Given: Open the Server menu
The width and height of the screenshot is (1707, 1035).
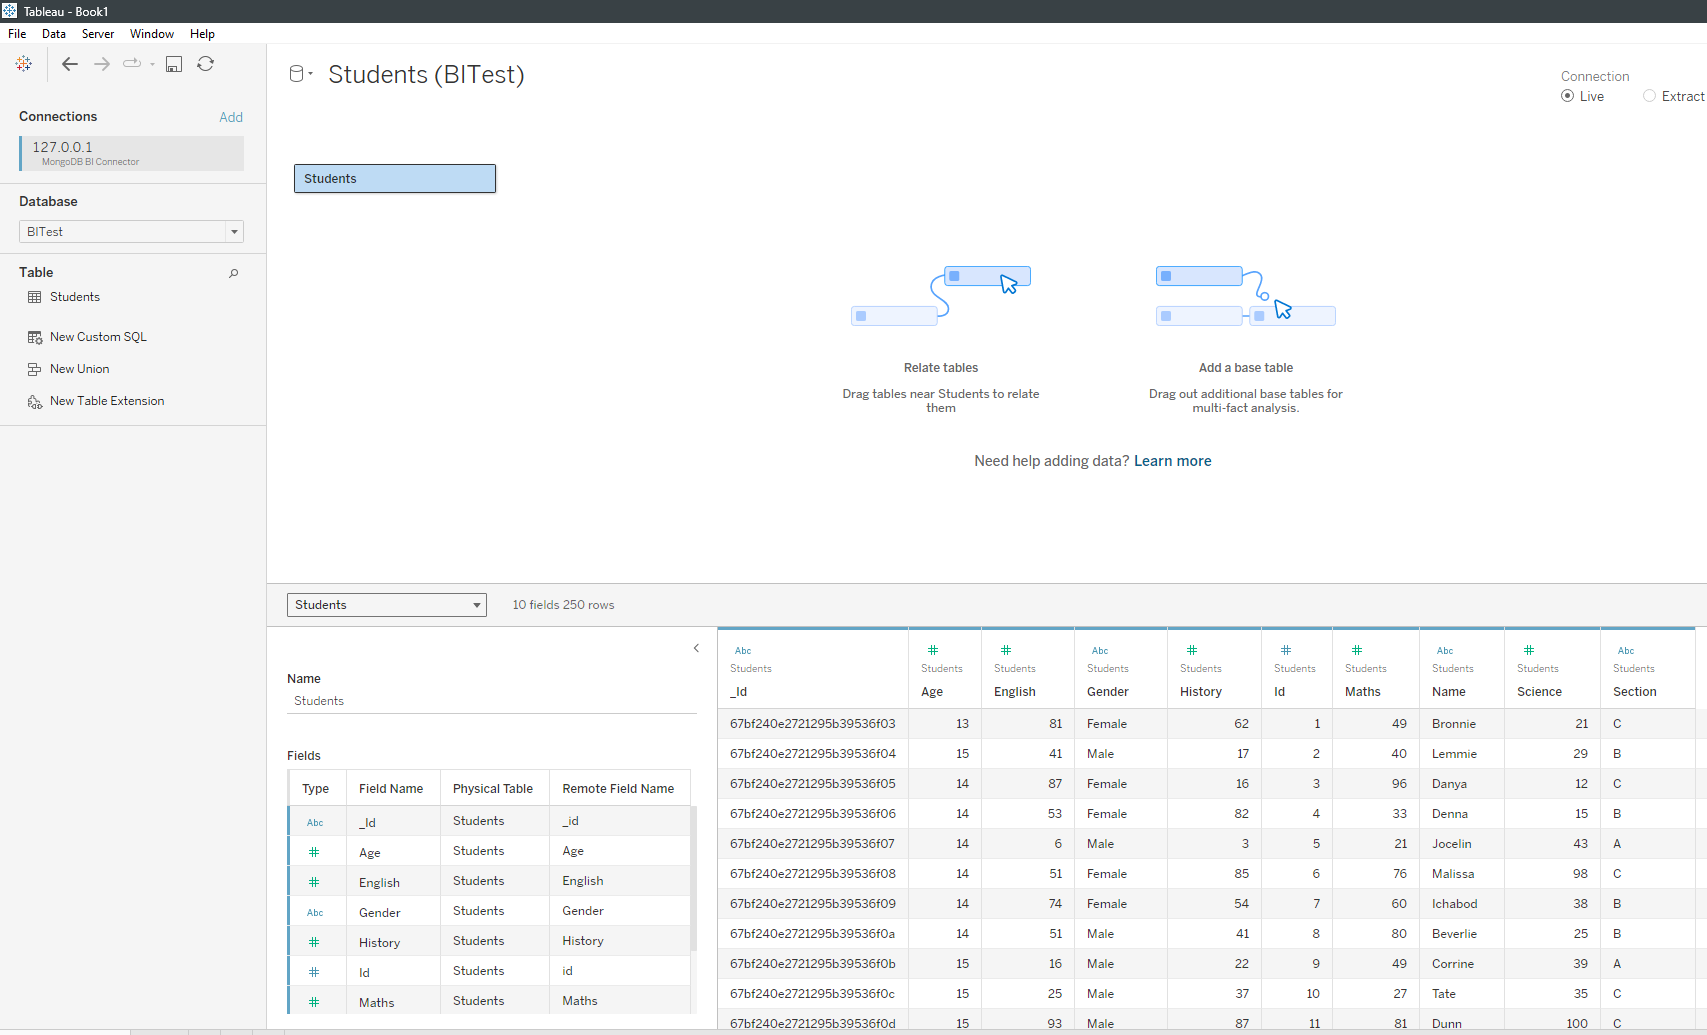Looking at the screenshot, I should point(98,34).
